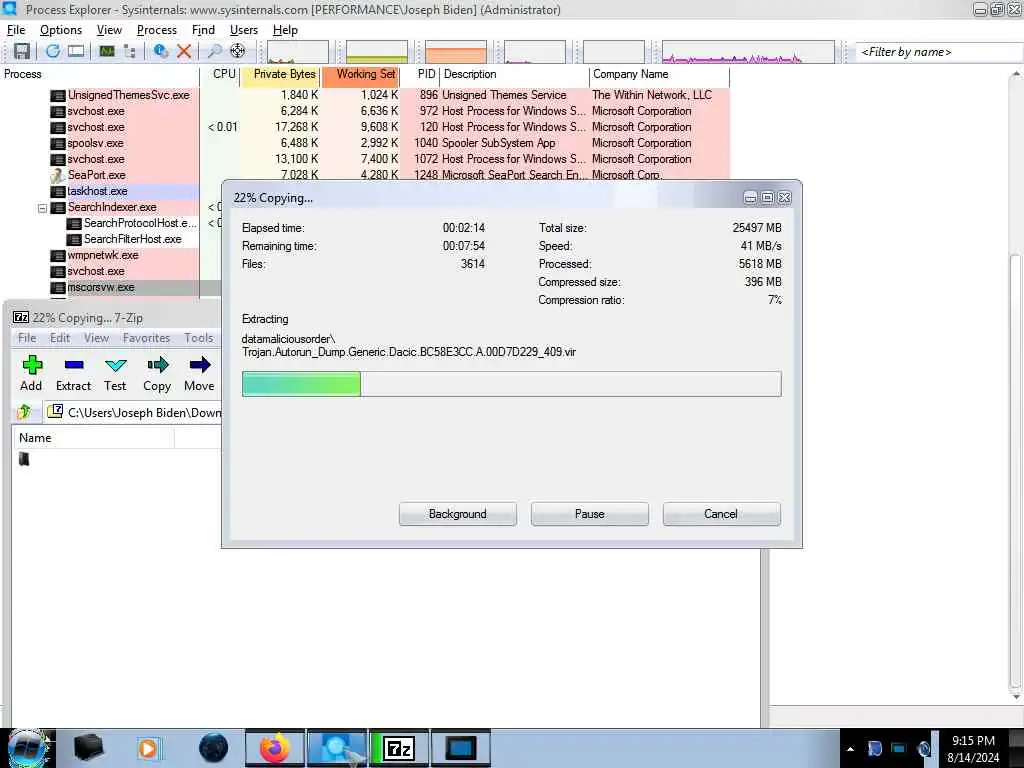Click the Find Window's Process crosshair icon
This screenshot has width=1024, height=768.
point(238,51)
